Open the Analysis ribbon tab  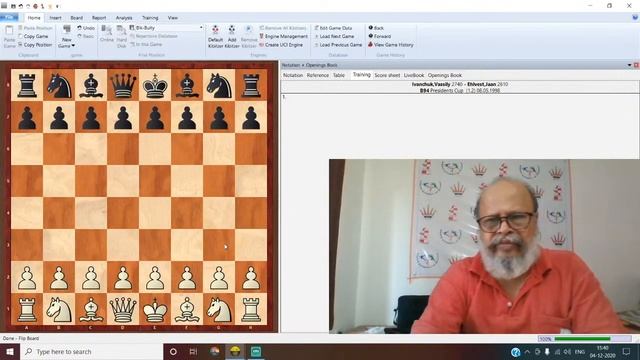point(124,18)
